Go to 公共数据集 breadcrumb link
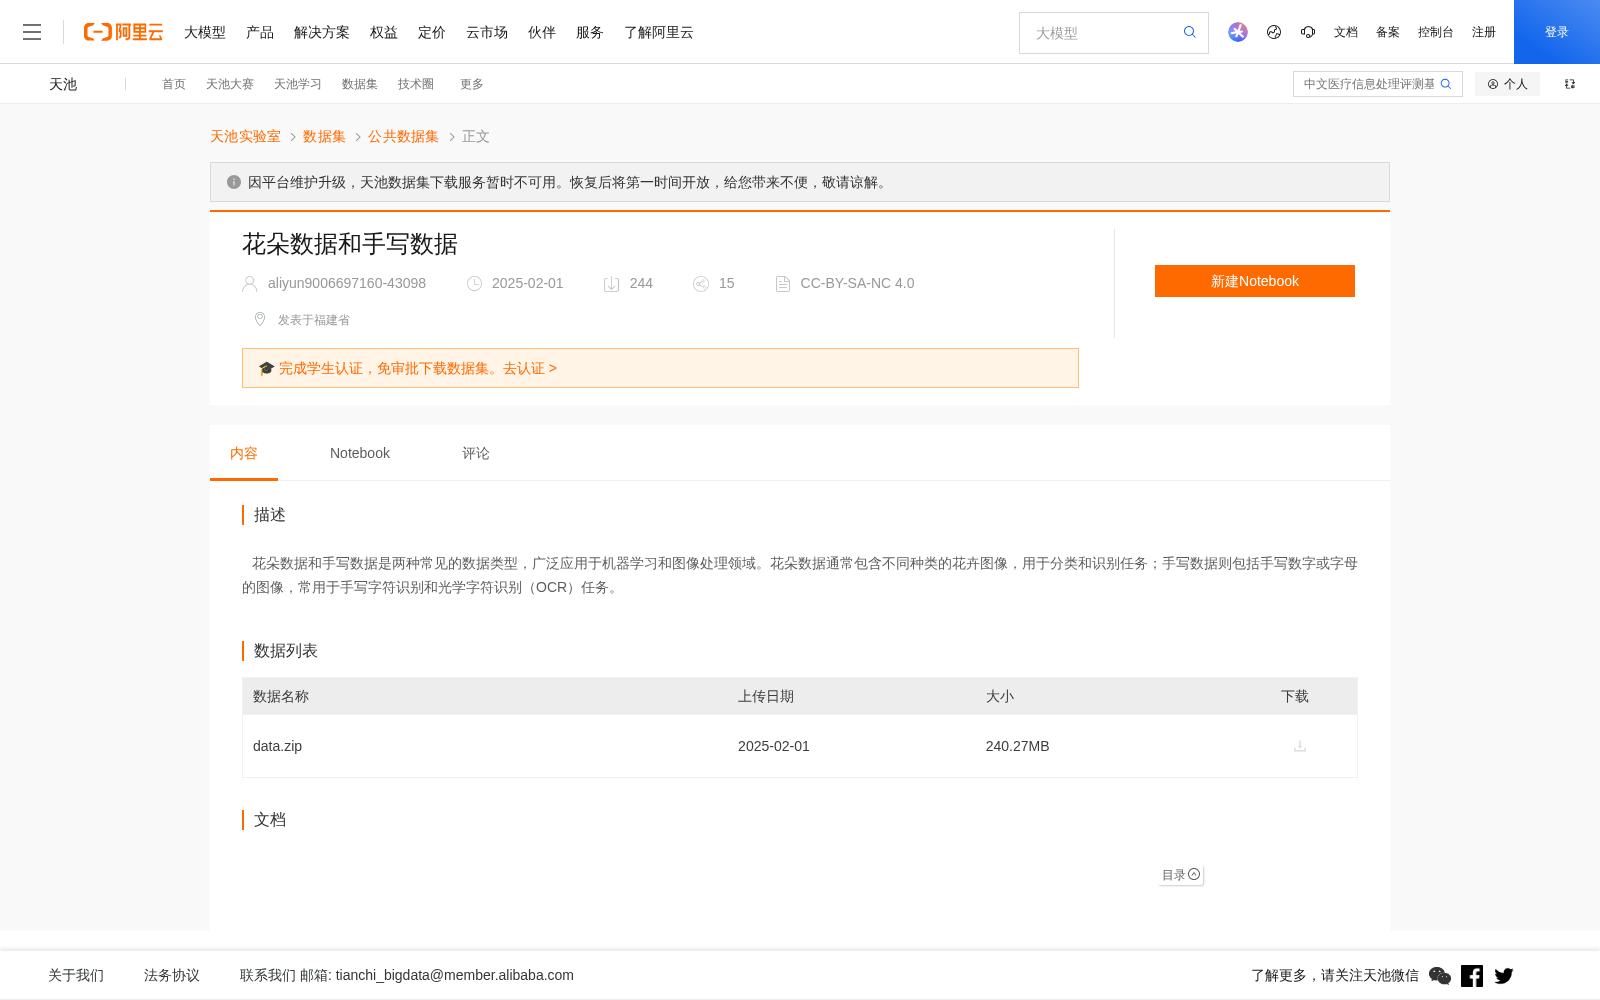The width and height of the screenshot is (1600, 1000). [403, 136]
